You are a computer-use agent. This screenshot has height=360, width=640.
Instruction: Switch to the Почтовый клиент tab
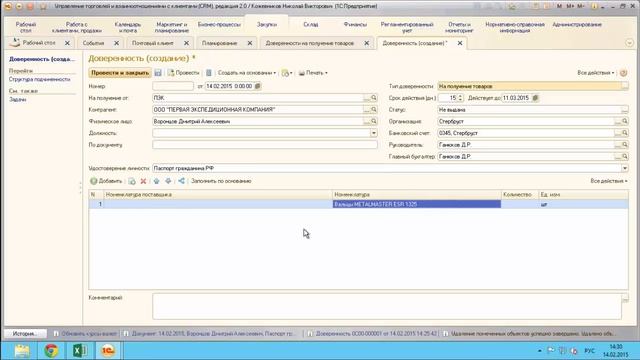153,43
